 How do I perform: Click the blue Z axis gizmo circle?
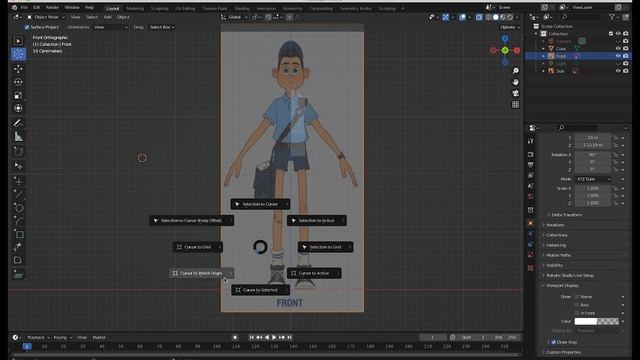point(505,38)
